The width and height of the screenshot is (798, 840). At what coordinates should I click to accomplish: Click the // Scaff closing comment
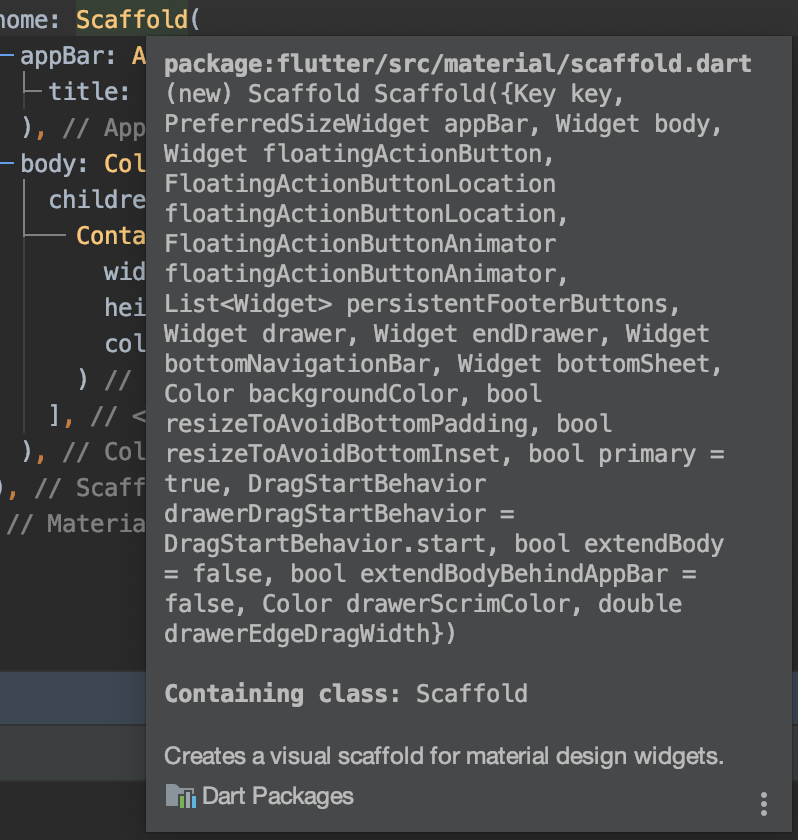pos(89,488)
